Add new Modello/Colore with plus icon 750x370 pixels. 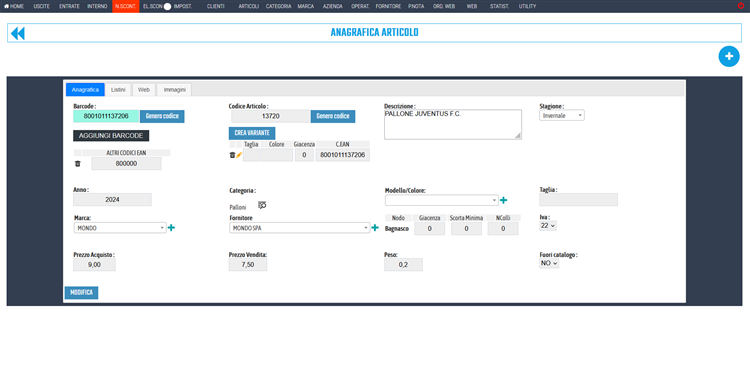click(x=503, y=200)
